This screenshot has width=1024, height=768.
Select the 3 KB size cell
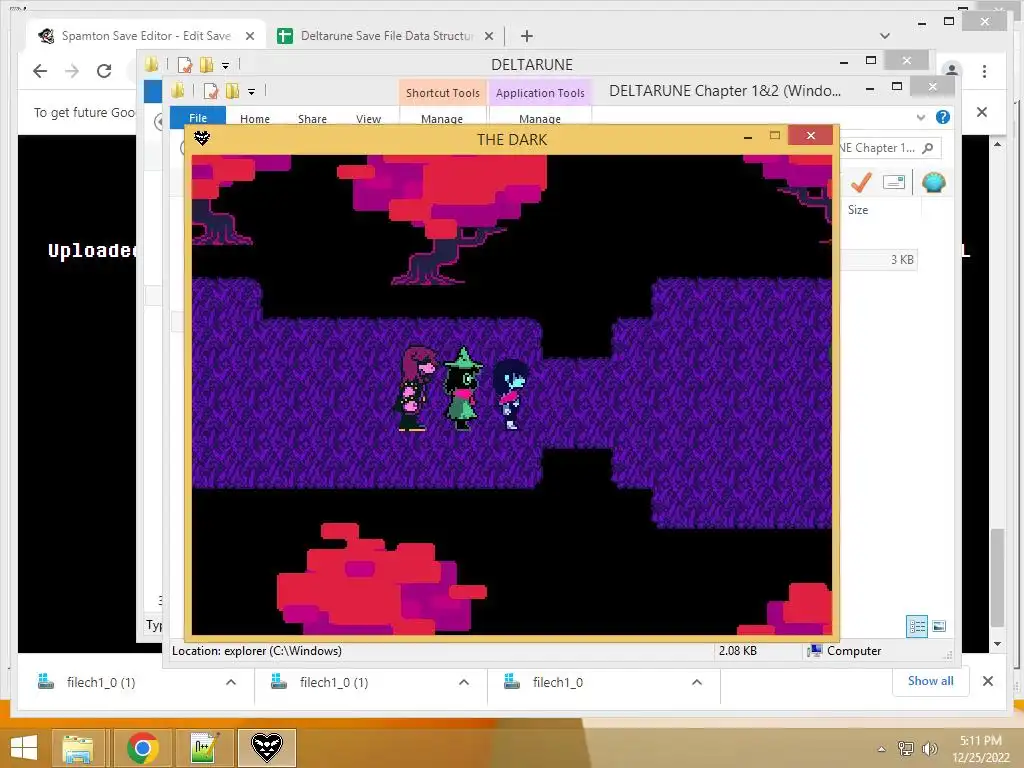pyautogui.click(x=902, y=260)
